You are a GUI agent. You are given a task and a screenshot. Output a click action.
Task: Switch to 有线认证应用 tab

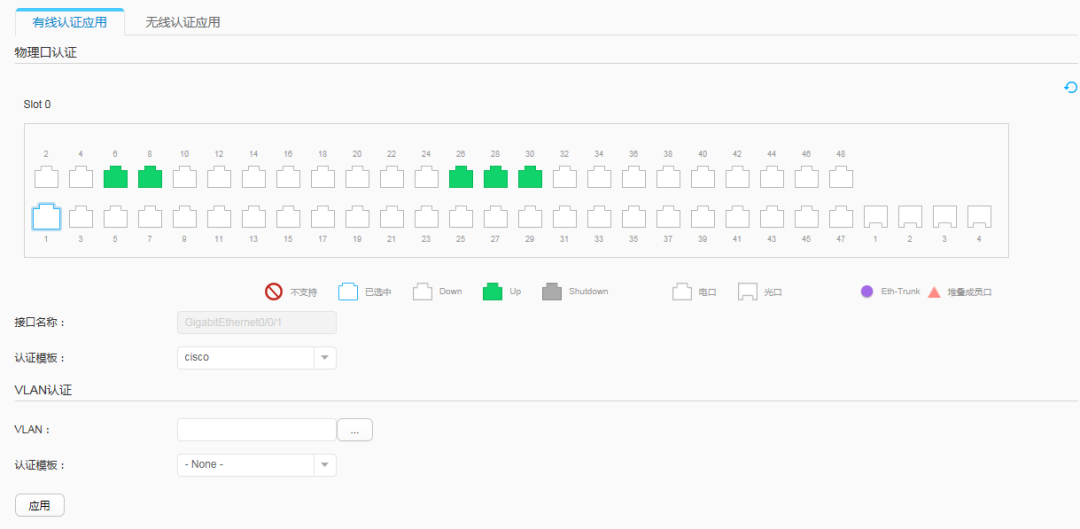pyautogui.click(x=70, y=22)
